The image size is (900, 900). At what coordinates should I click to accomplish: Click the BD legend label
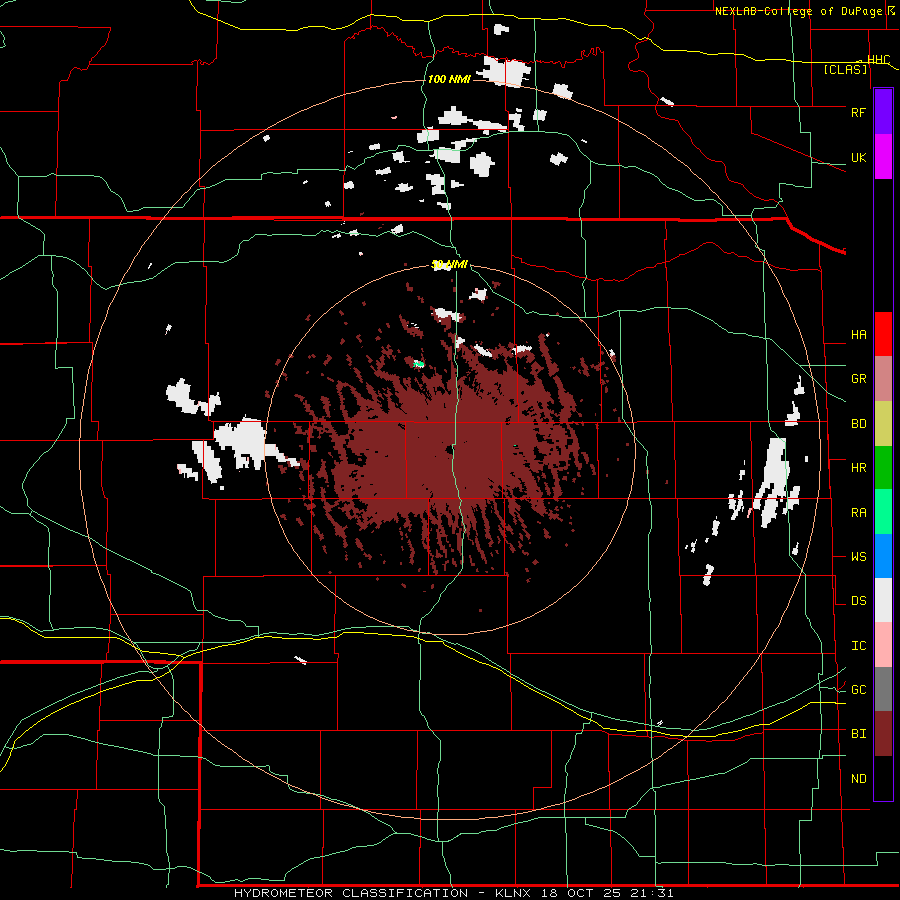coord(859,424)
